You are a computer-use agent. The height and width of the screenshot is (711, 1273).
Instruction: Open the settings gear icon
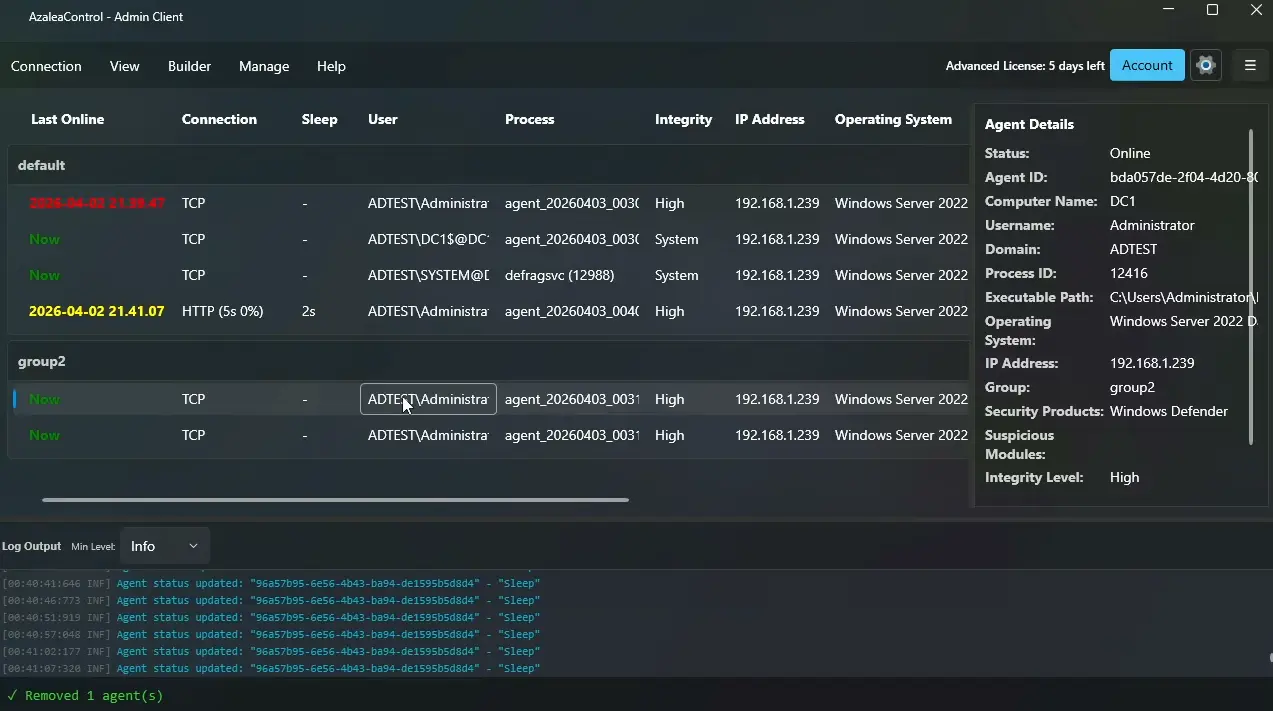coord(1205,66)
